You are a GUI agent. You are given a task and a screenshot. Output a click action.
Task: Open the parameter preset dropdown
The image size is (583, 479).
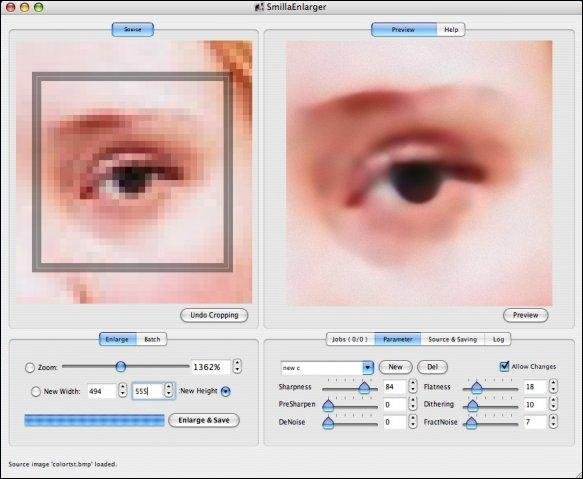[367, 367]
